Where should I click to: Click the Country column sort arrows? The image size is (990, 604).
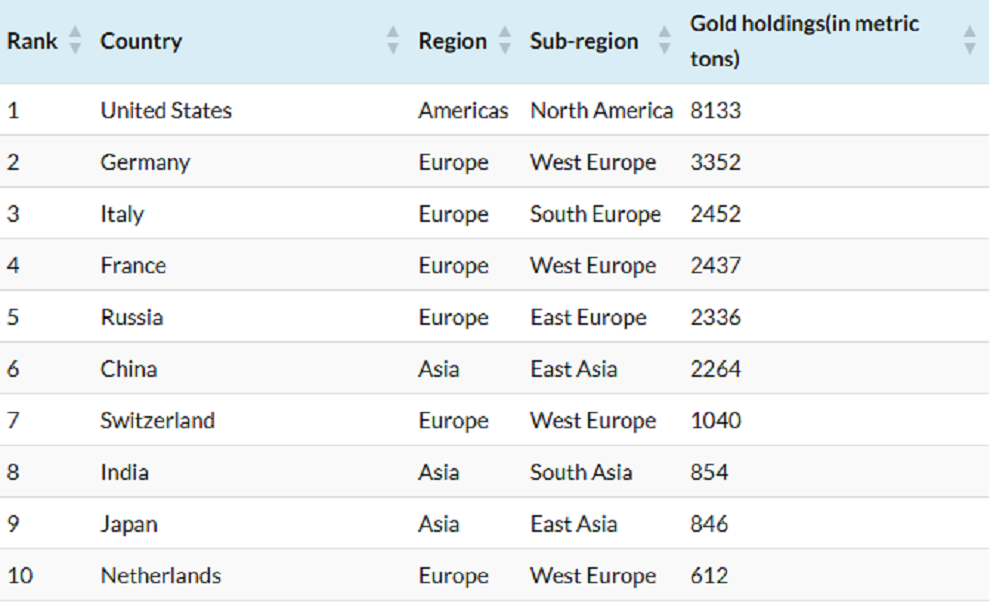point(393,41)
